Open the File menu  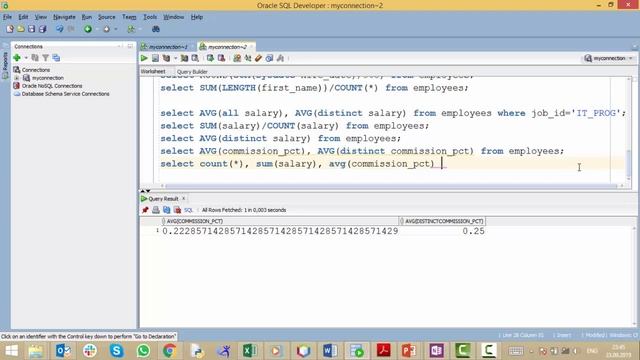7,17
